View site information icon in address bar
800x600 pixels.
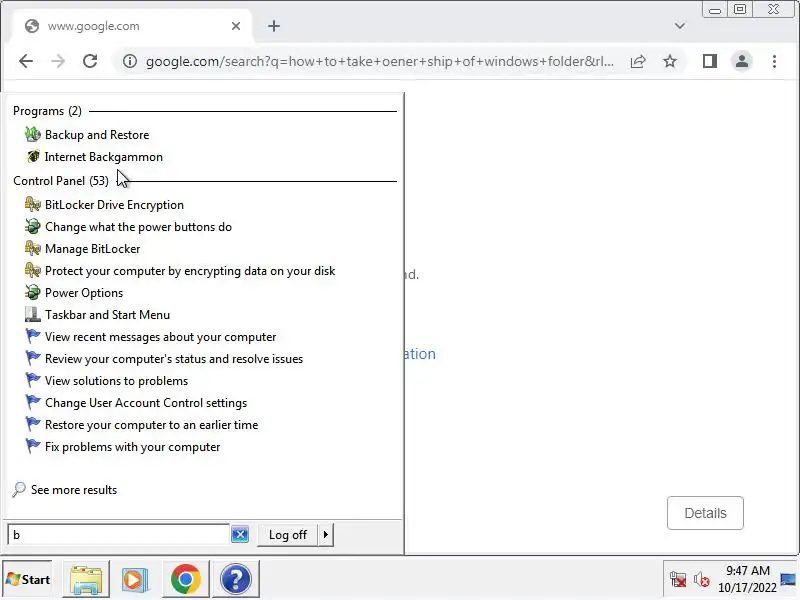coord(130,61)
